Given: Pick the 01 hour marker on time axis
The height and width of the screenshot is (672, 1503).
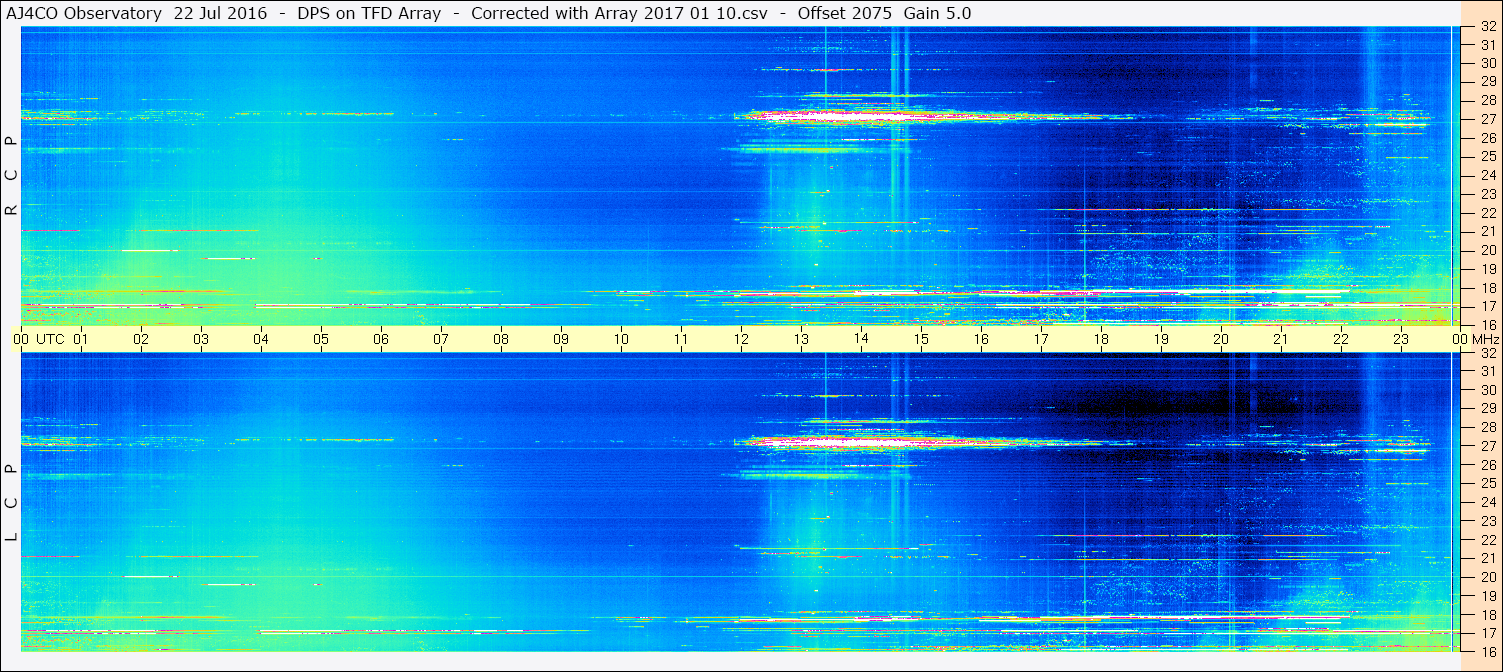Looking at the screenshot, I should click(x=81, y=339).
